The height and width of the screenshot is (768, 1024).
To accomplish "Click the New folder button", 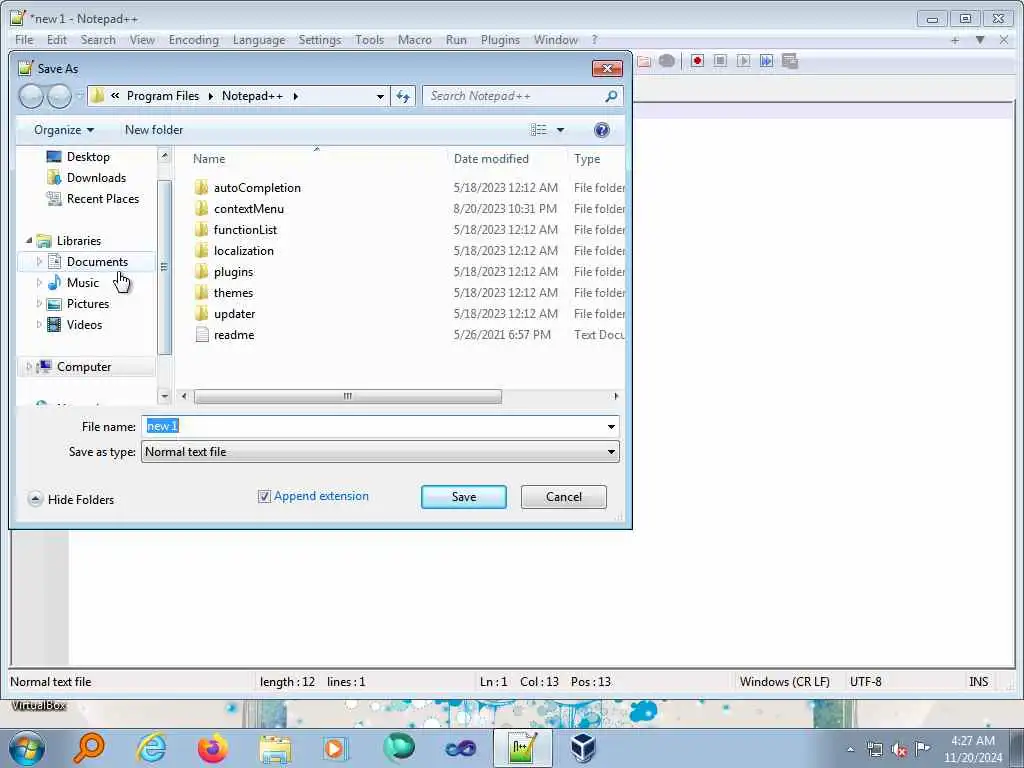I will [154, 130].
